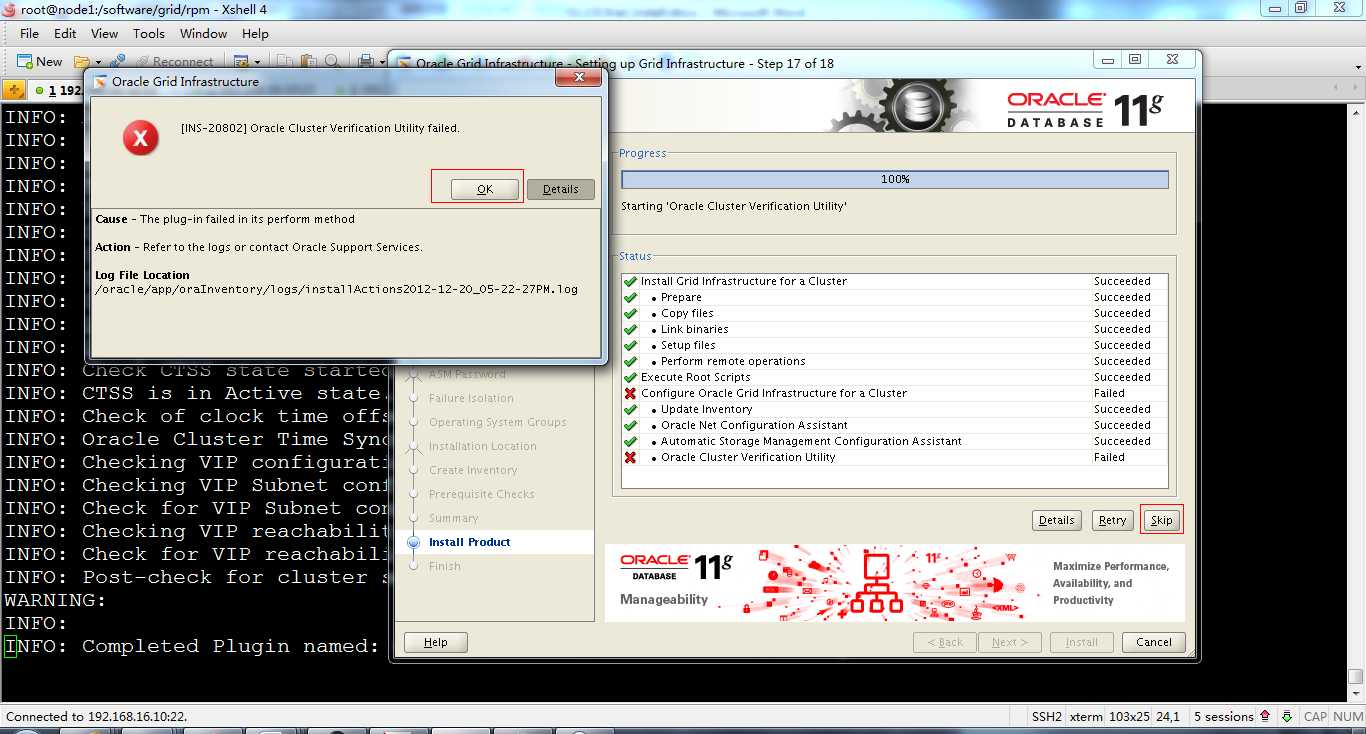Click the 103x25 terminal size in status bar
The image size is (1366, 734).
[x=1131, y=716]
